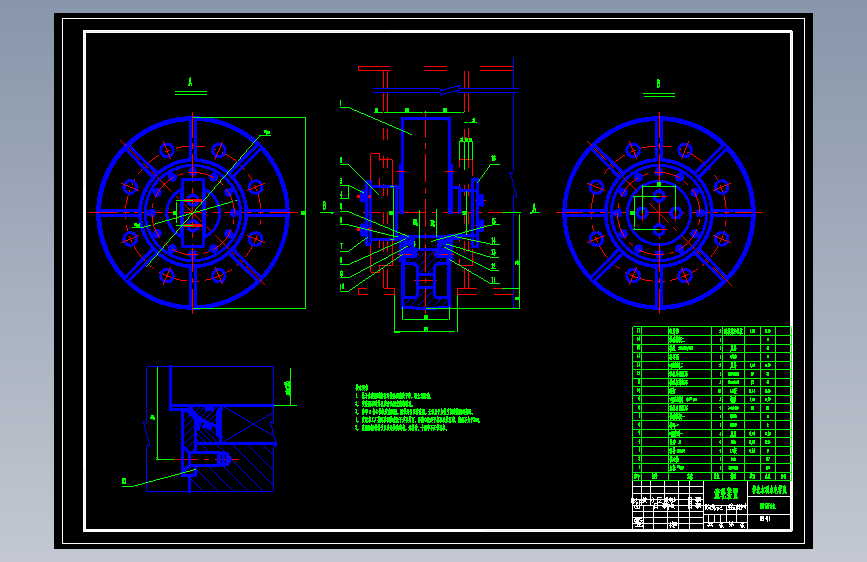The image size is (867, 562).
Task: Click the green drawing name in the title block
Action: click(726, 493)
